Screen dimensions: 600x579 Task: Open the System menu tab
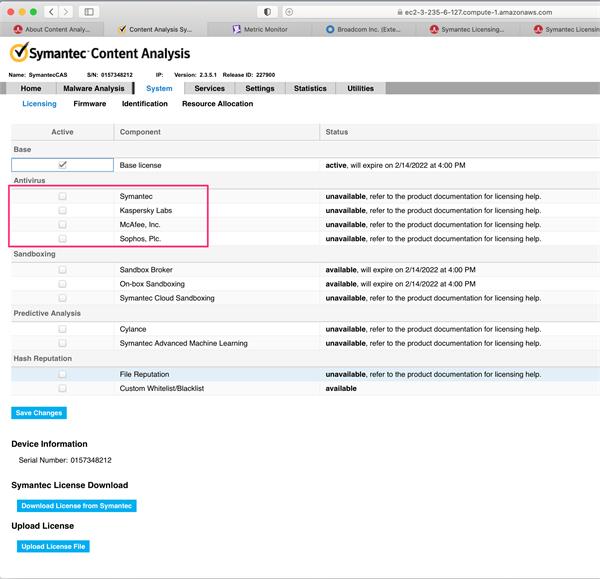[x=159, y=88]
